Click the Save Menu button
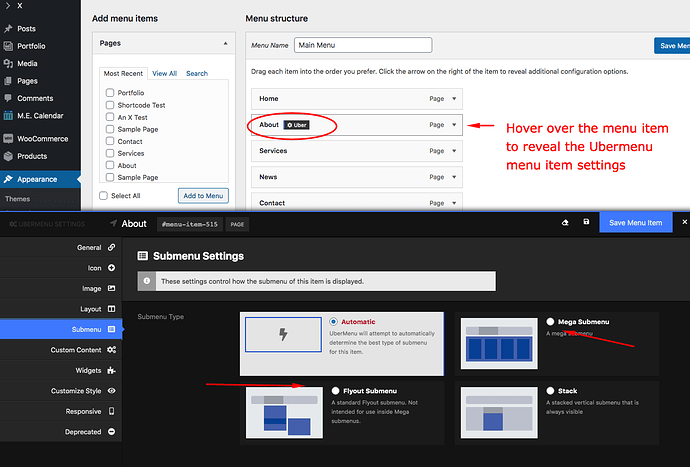This screenshot has width=690, height=467. point(672,46)
